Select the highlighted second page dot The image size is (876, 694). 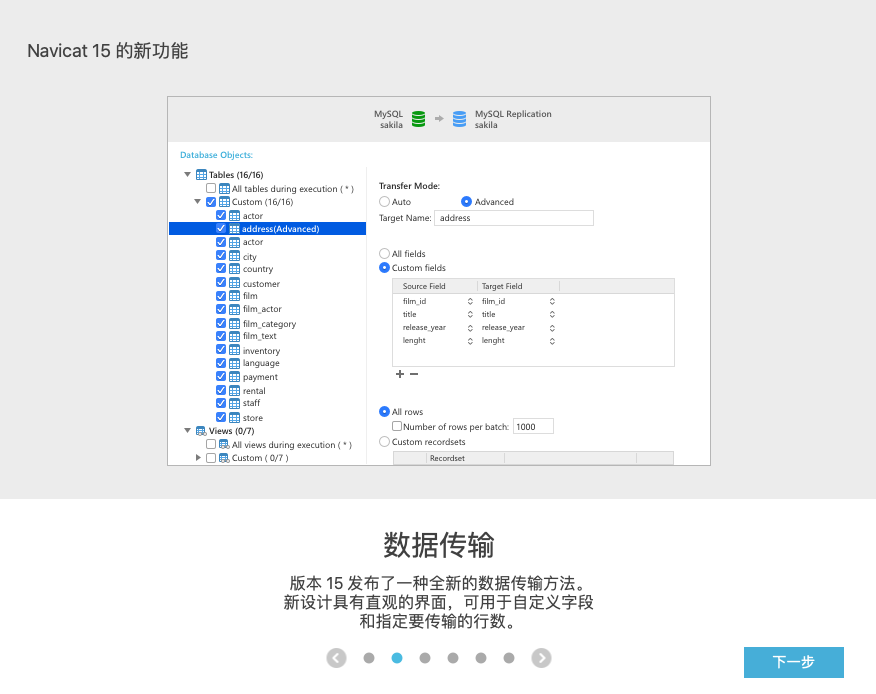tap(397, 658)
